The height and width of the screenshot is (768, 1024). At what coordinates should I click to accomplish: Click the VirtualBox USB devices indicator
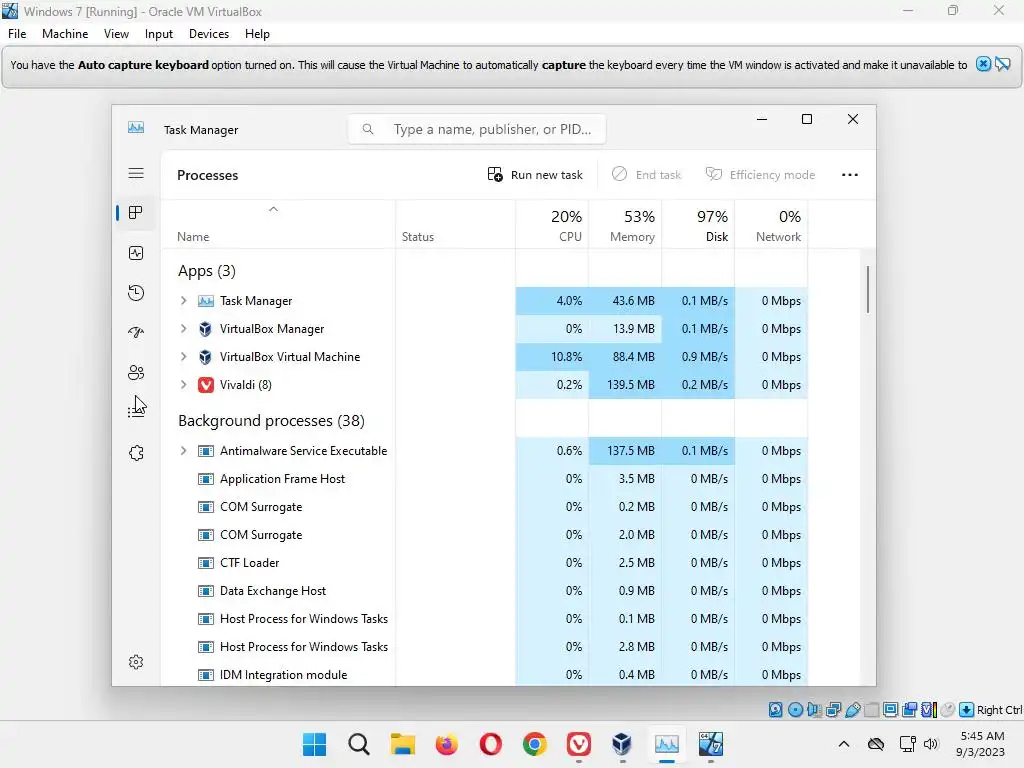(852, 709)
